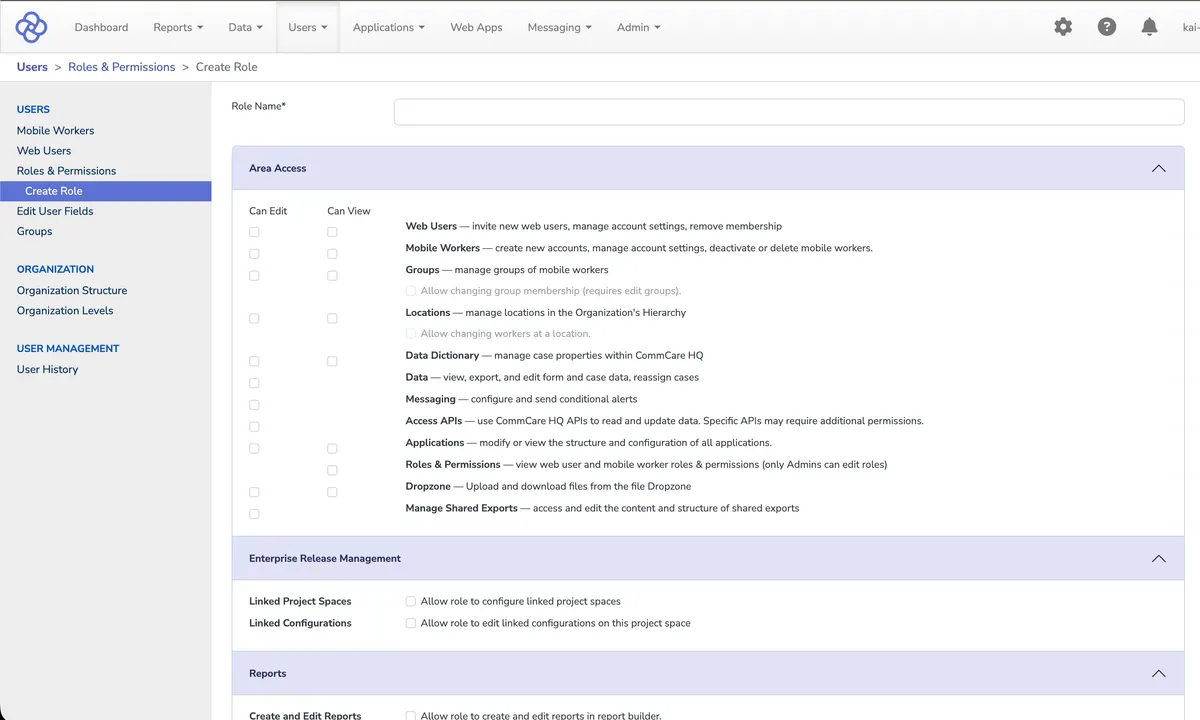Click the Role Name input field
This screenshot has width=1200, height=720.
point(789,112)
